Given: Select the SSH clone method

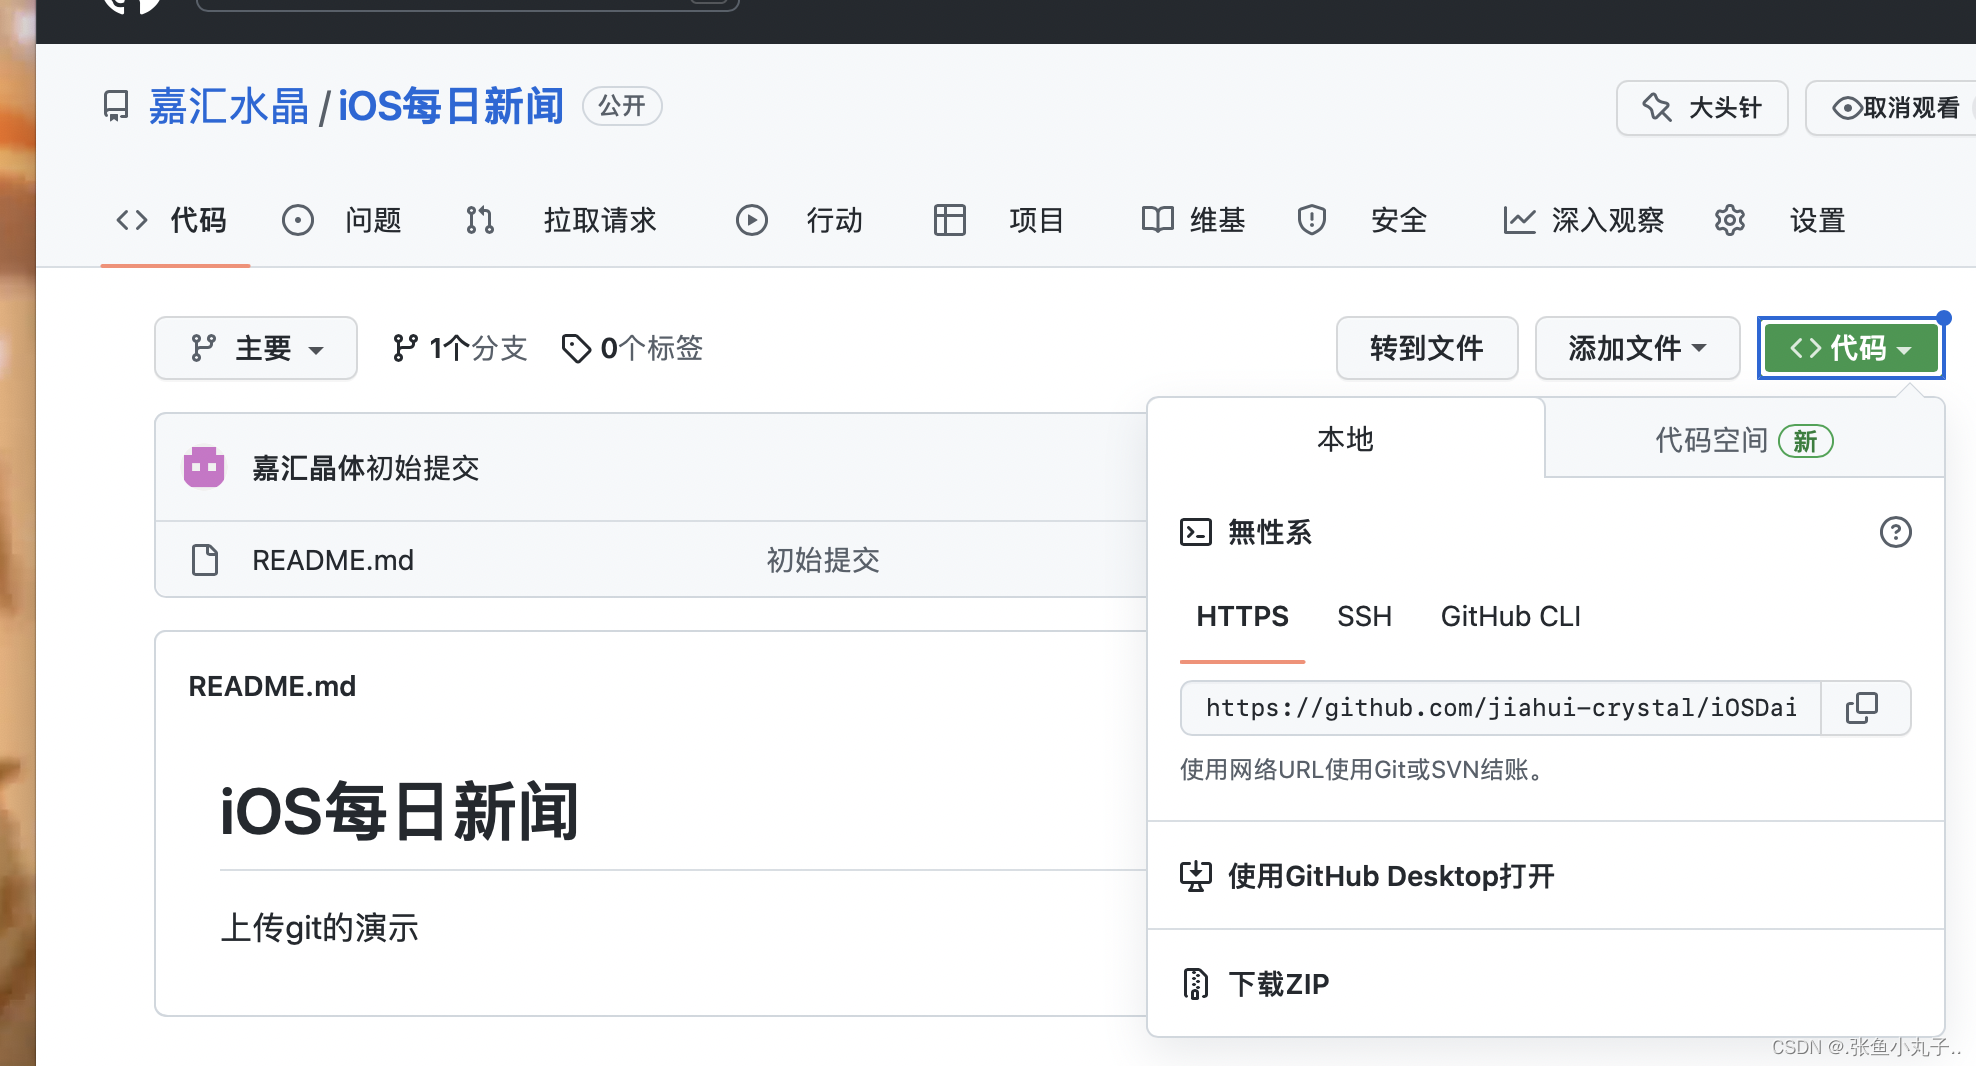Looking at the screenshot, I should pos(1365,616).
